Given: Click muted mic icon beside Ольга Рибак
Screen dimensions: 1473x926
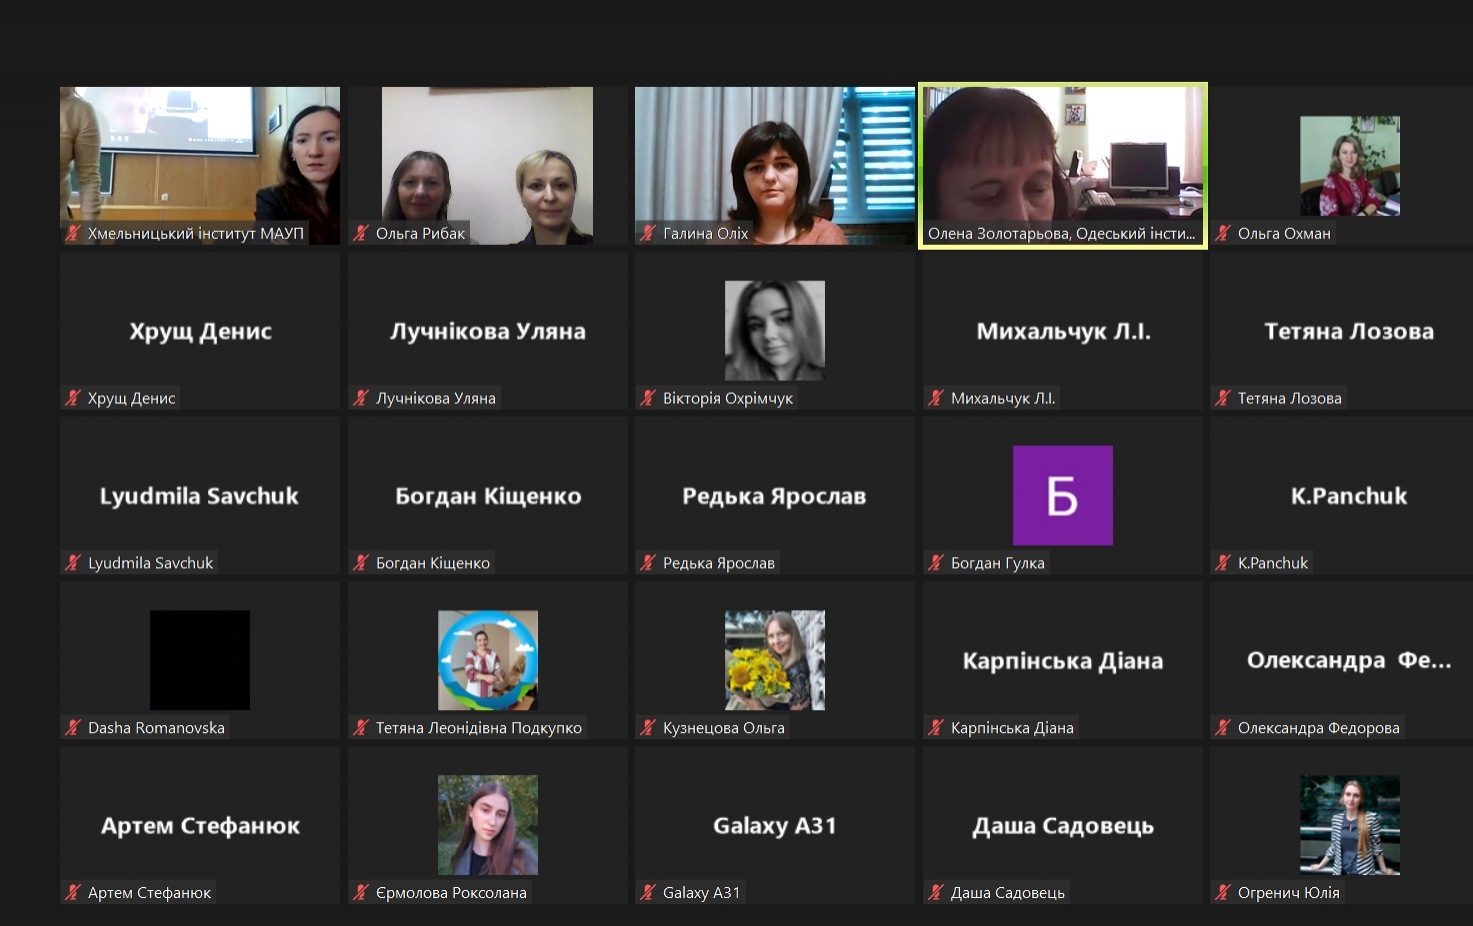Looking at the screenshot, I should [361, 233].
